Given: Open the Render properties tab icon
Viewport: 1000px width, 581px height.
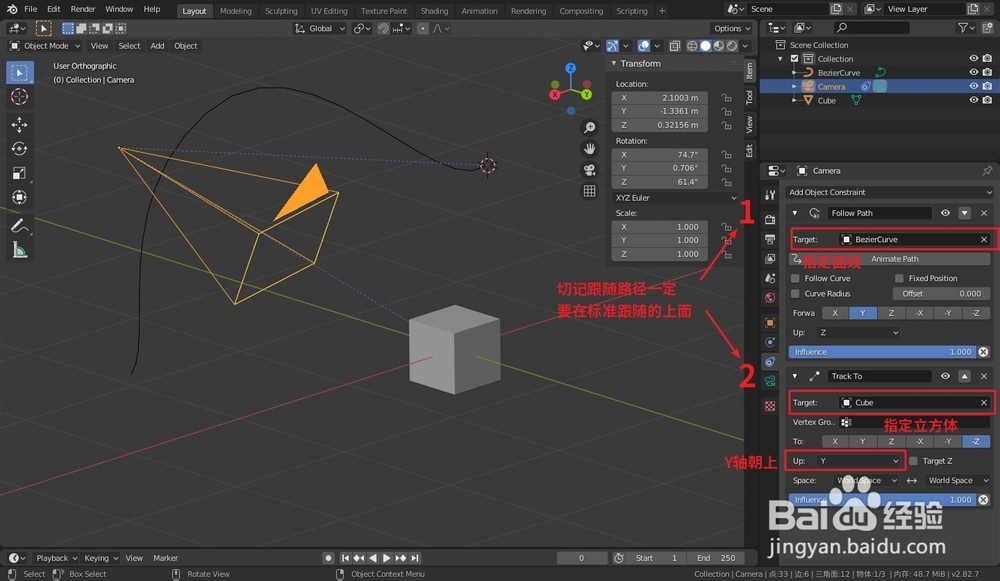Looking at the screenshot, I should click(x=770, y=219).
